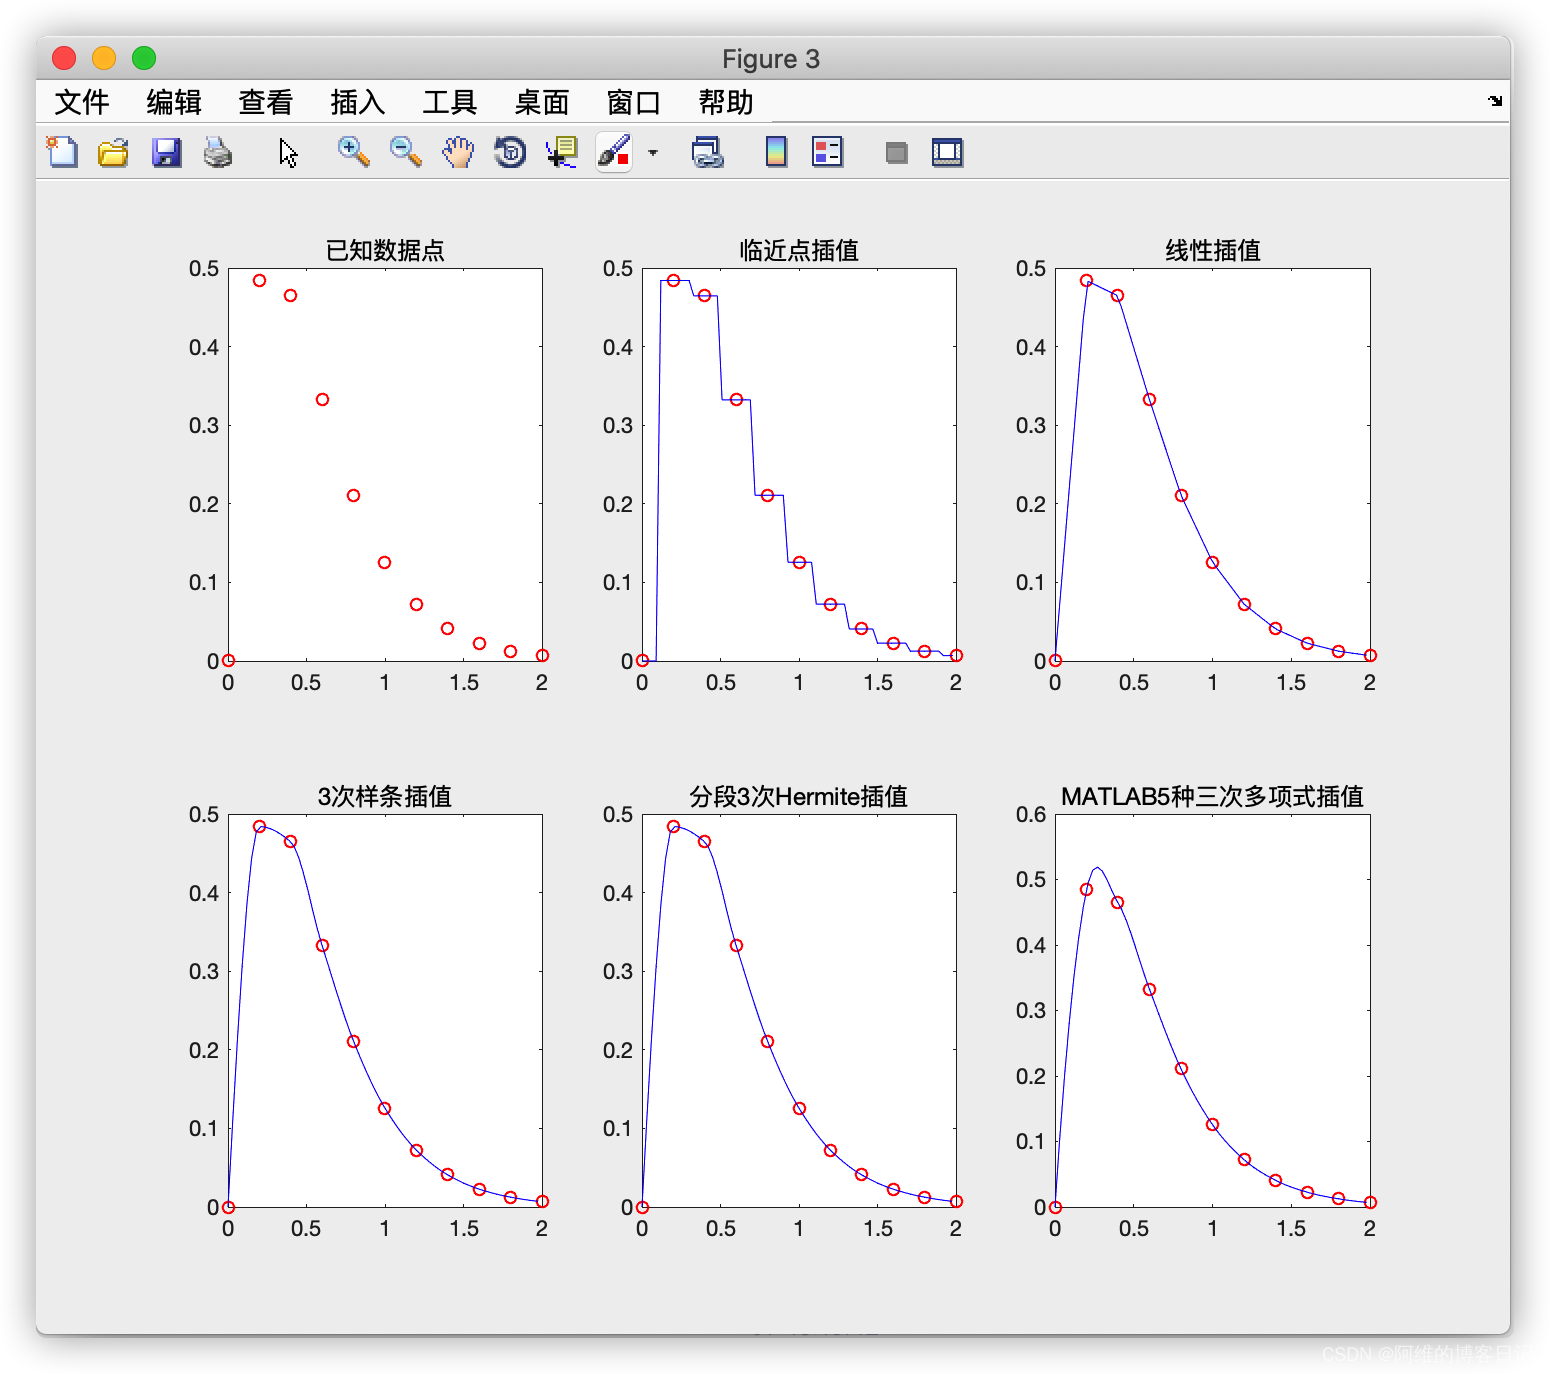The height and width of the screenshot is (1374, 1550).
Task: Maximize Figure 3 with the green button
Action: (x=144, y=58)
